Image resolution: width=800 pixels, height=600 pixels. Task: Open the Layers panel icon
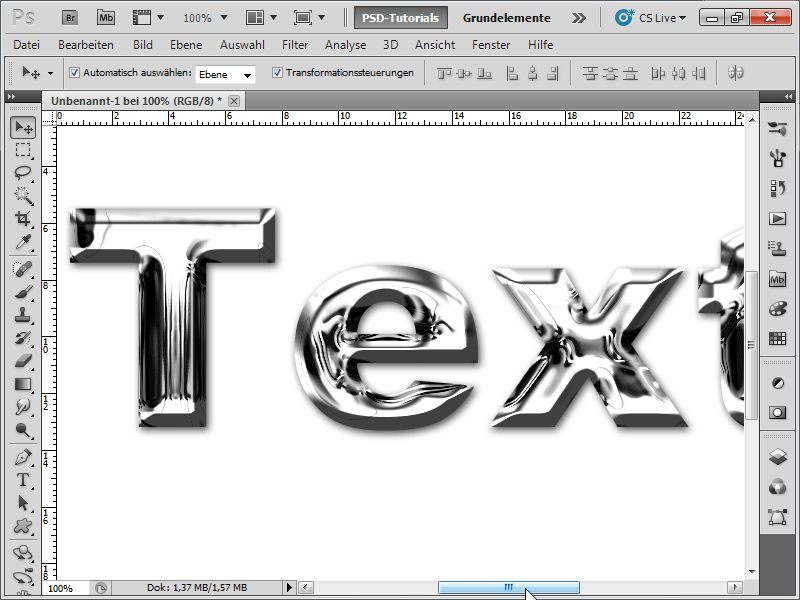(x=777, y=457)
